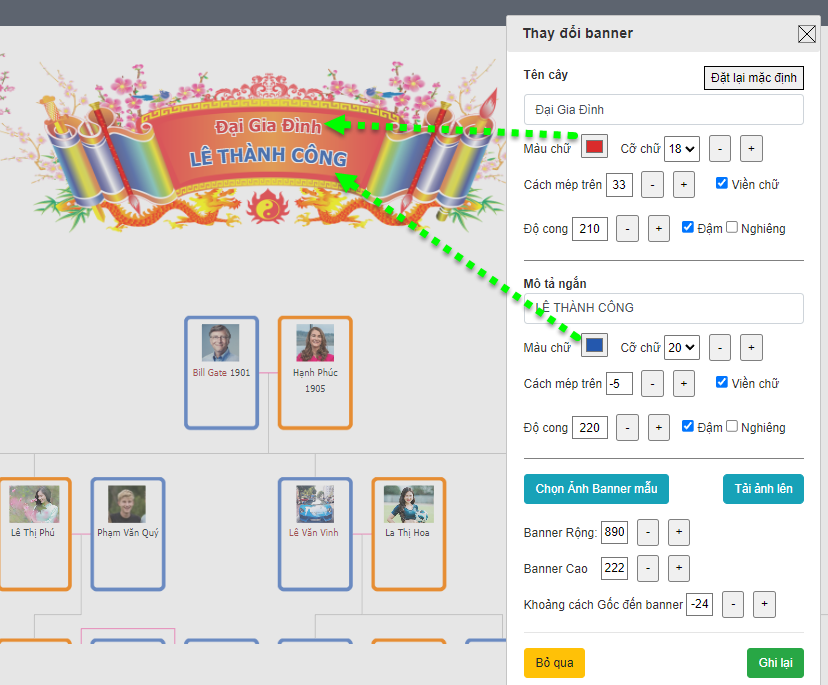This screenshot has width=828, height=685.
Task: Increase Khoảng cách Gốc đến banner value
Action: pos(763,604)
